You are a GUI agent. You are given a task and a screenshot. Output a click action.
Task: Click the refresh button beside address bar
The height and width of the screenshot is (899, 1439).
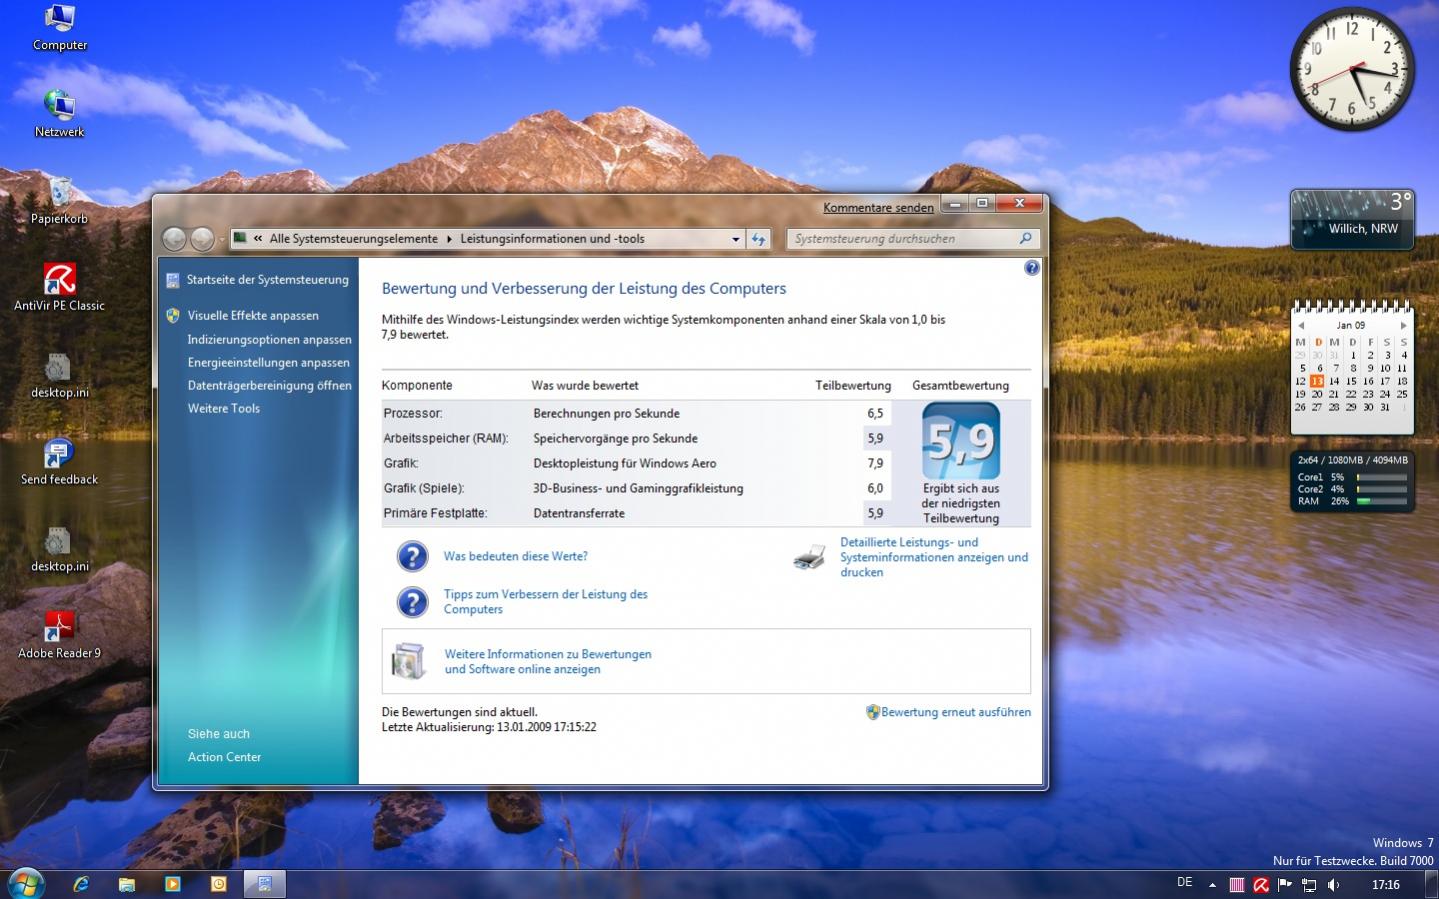tap(759, 239)
